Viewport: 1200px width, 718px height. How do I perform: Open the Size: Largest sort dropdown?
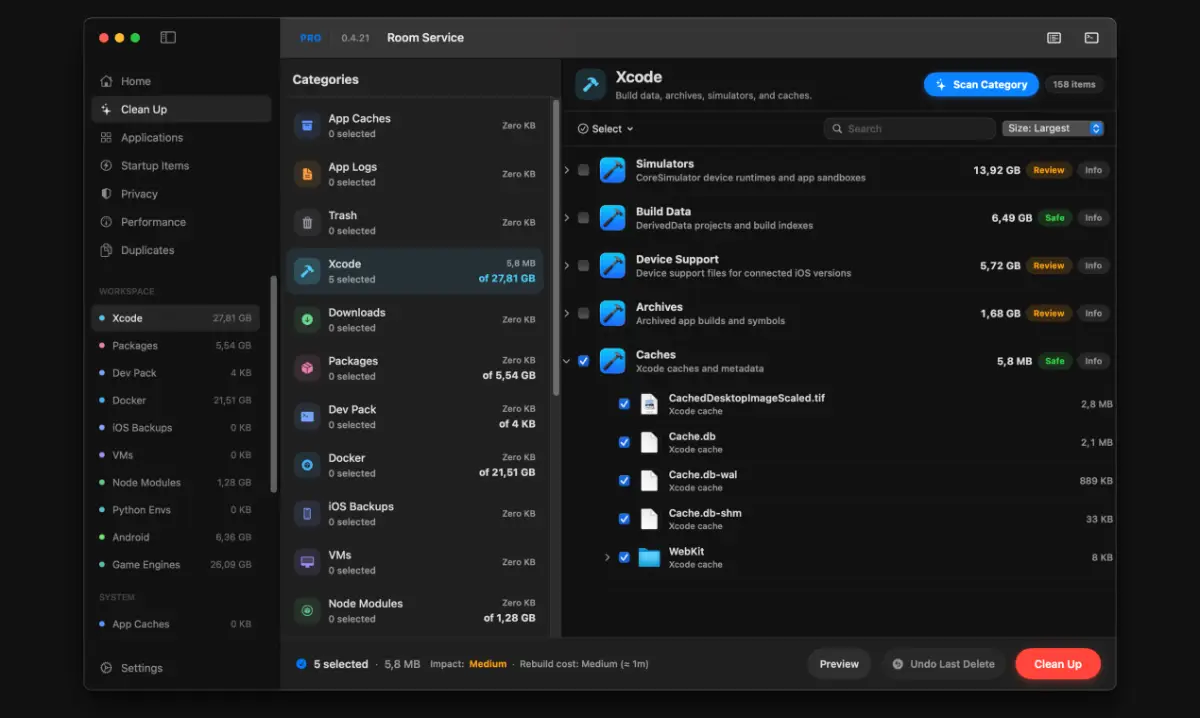pyautogui.click(x=1053, y=128)
